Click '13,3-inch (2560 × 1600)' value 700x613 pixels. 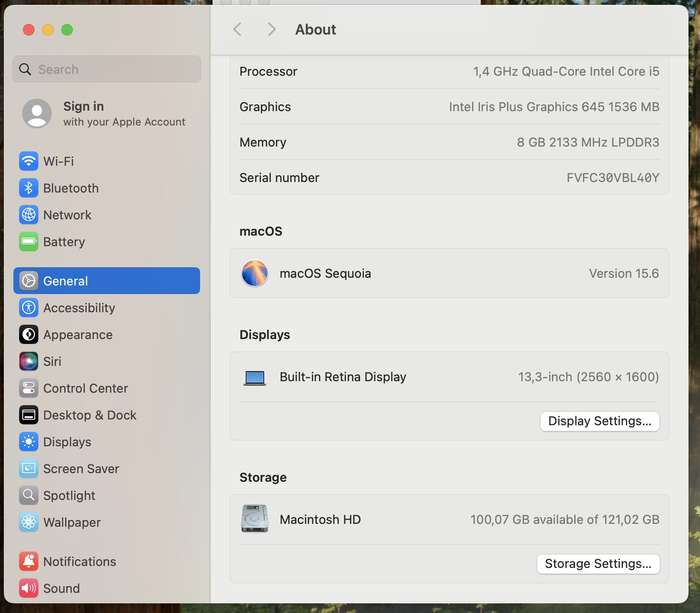588,377
